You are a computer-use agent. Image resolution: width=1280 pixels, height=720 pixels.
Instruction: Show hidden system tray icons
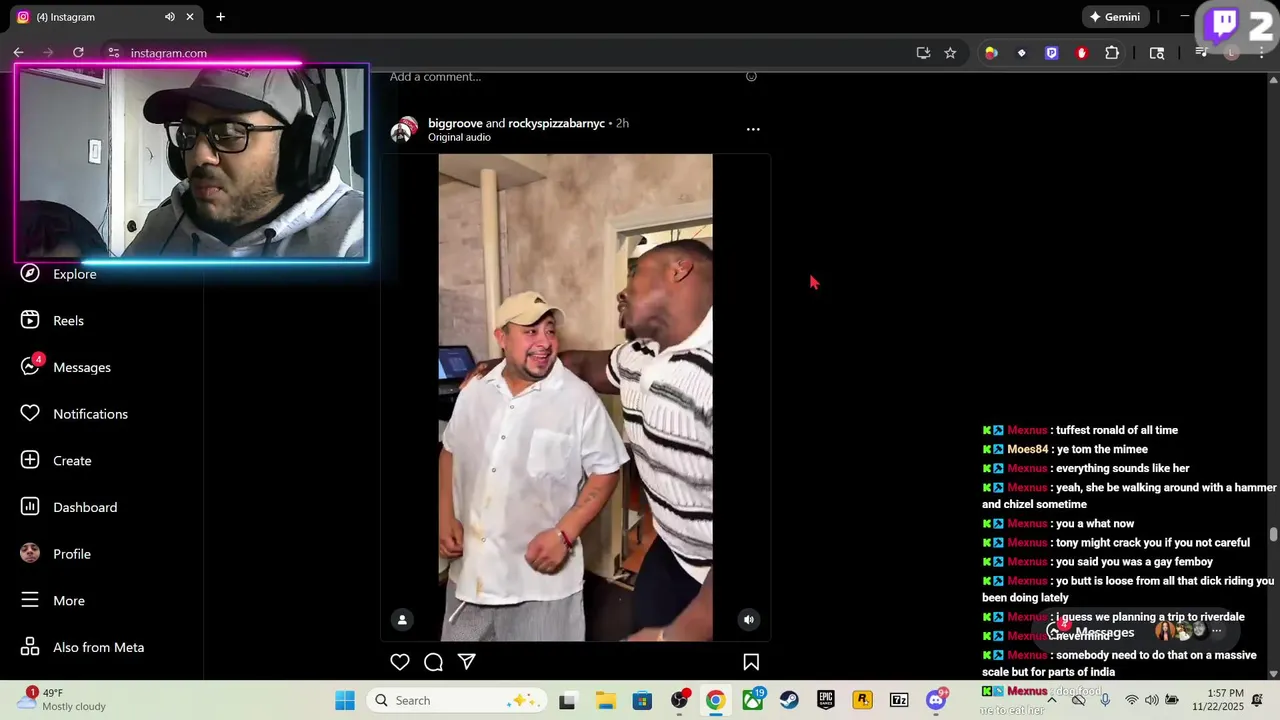pos(1052,700)
